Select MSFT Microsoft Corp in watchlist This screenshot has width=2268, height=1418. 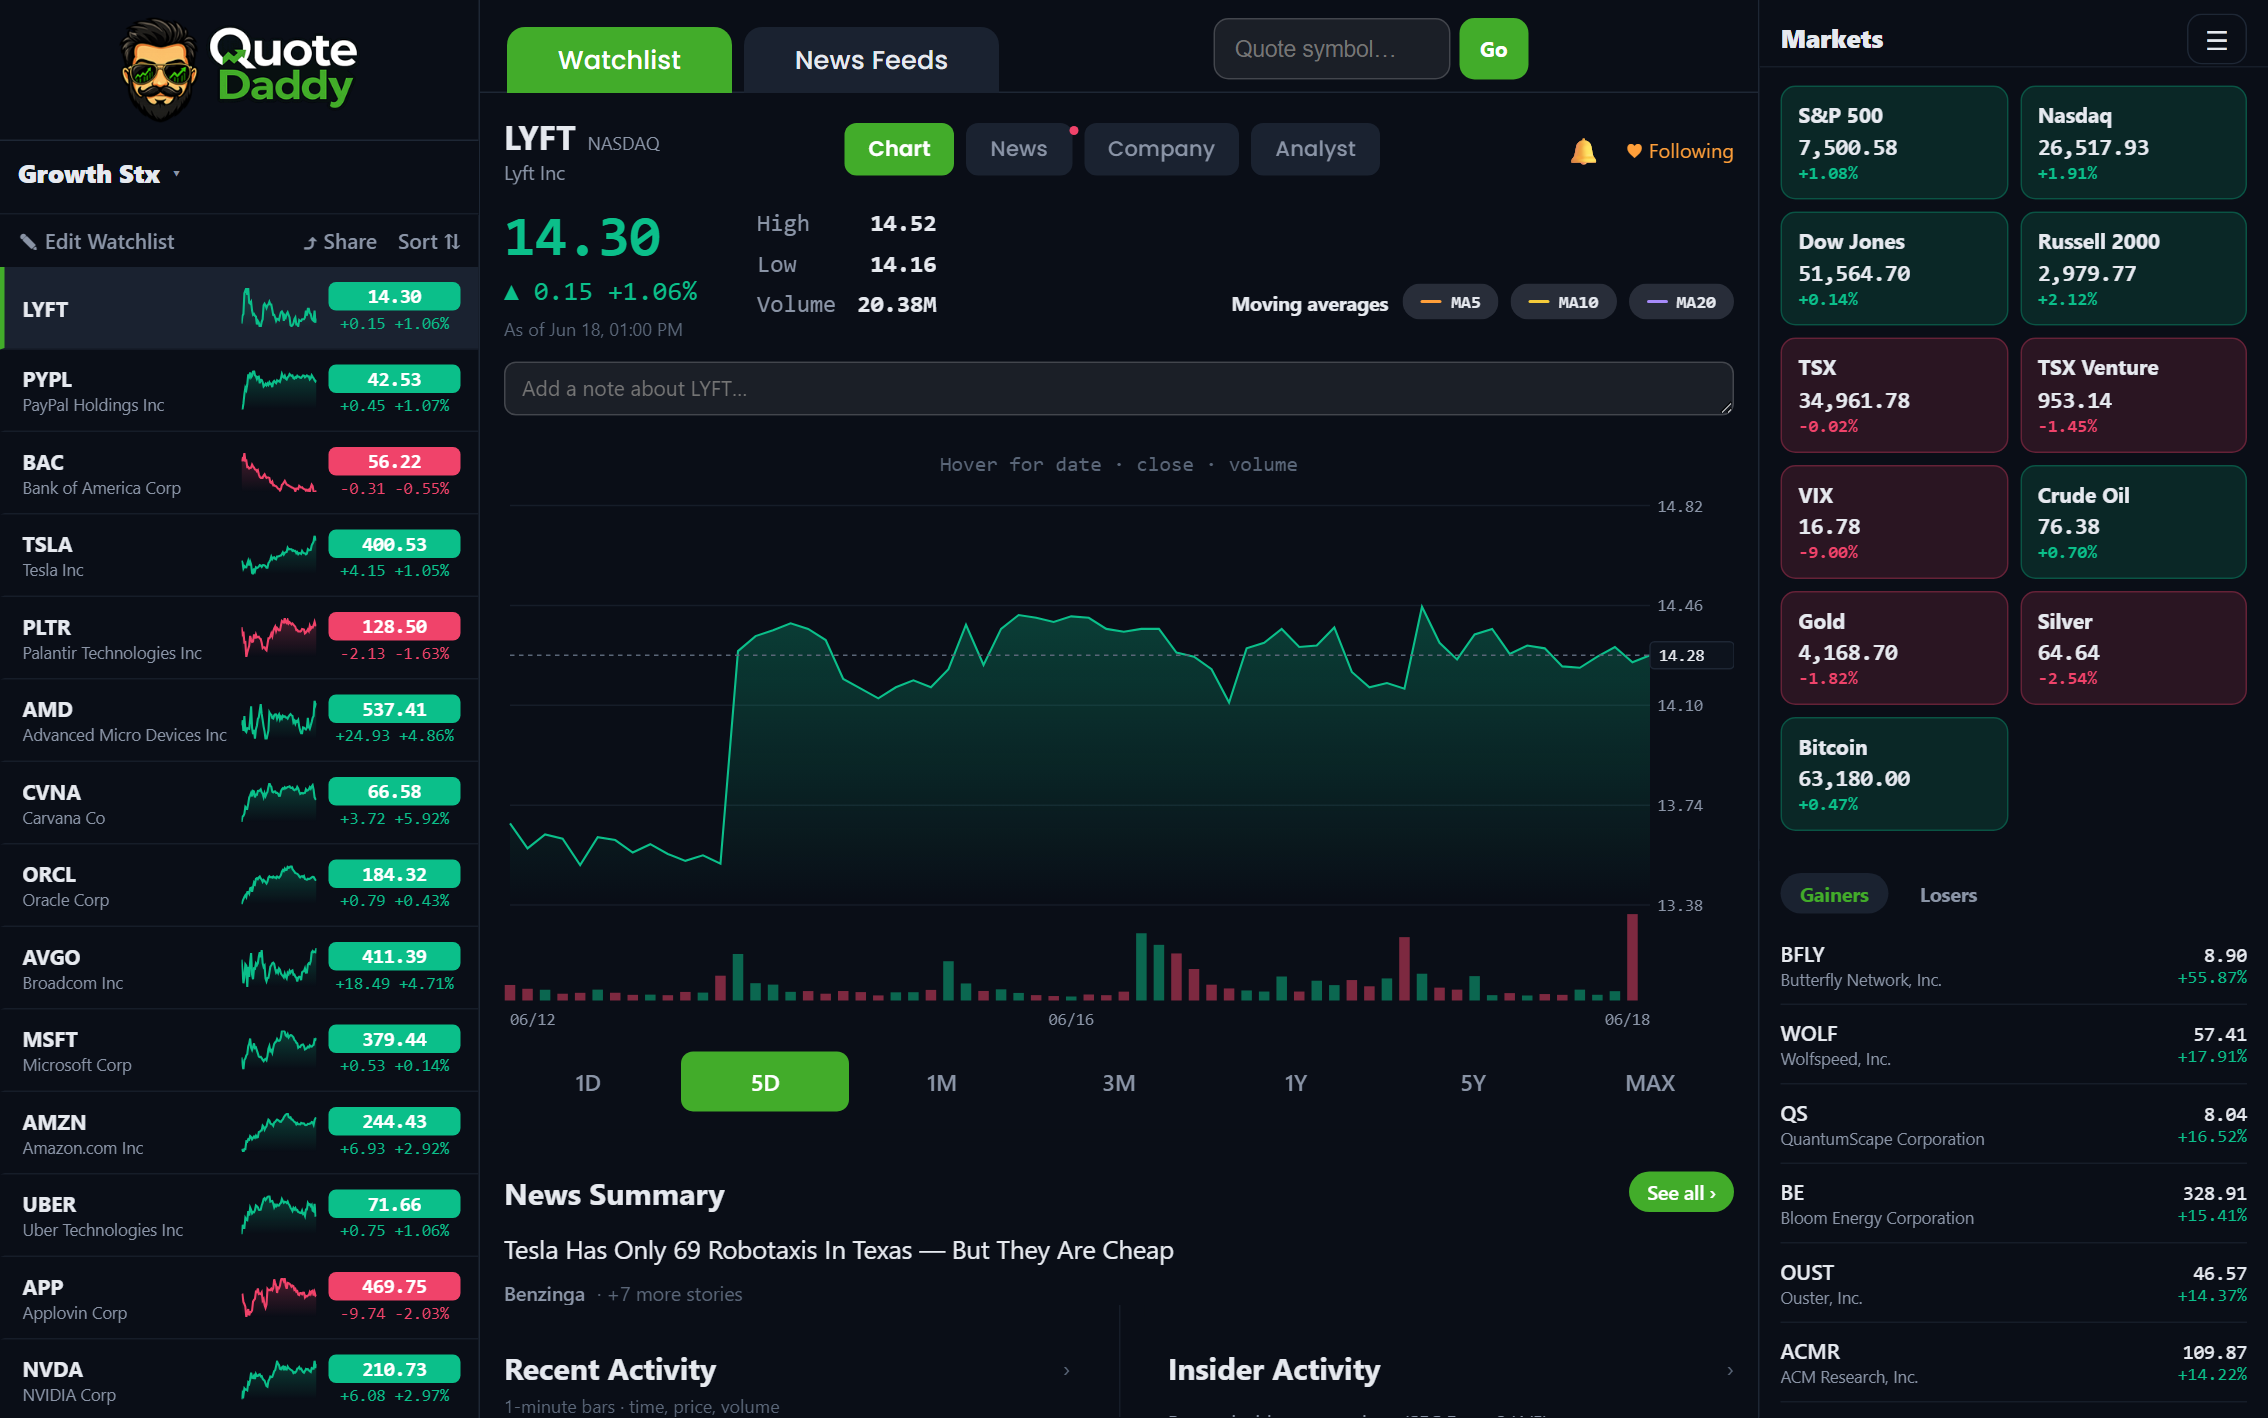click(x=240, y=1051)
